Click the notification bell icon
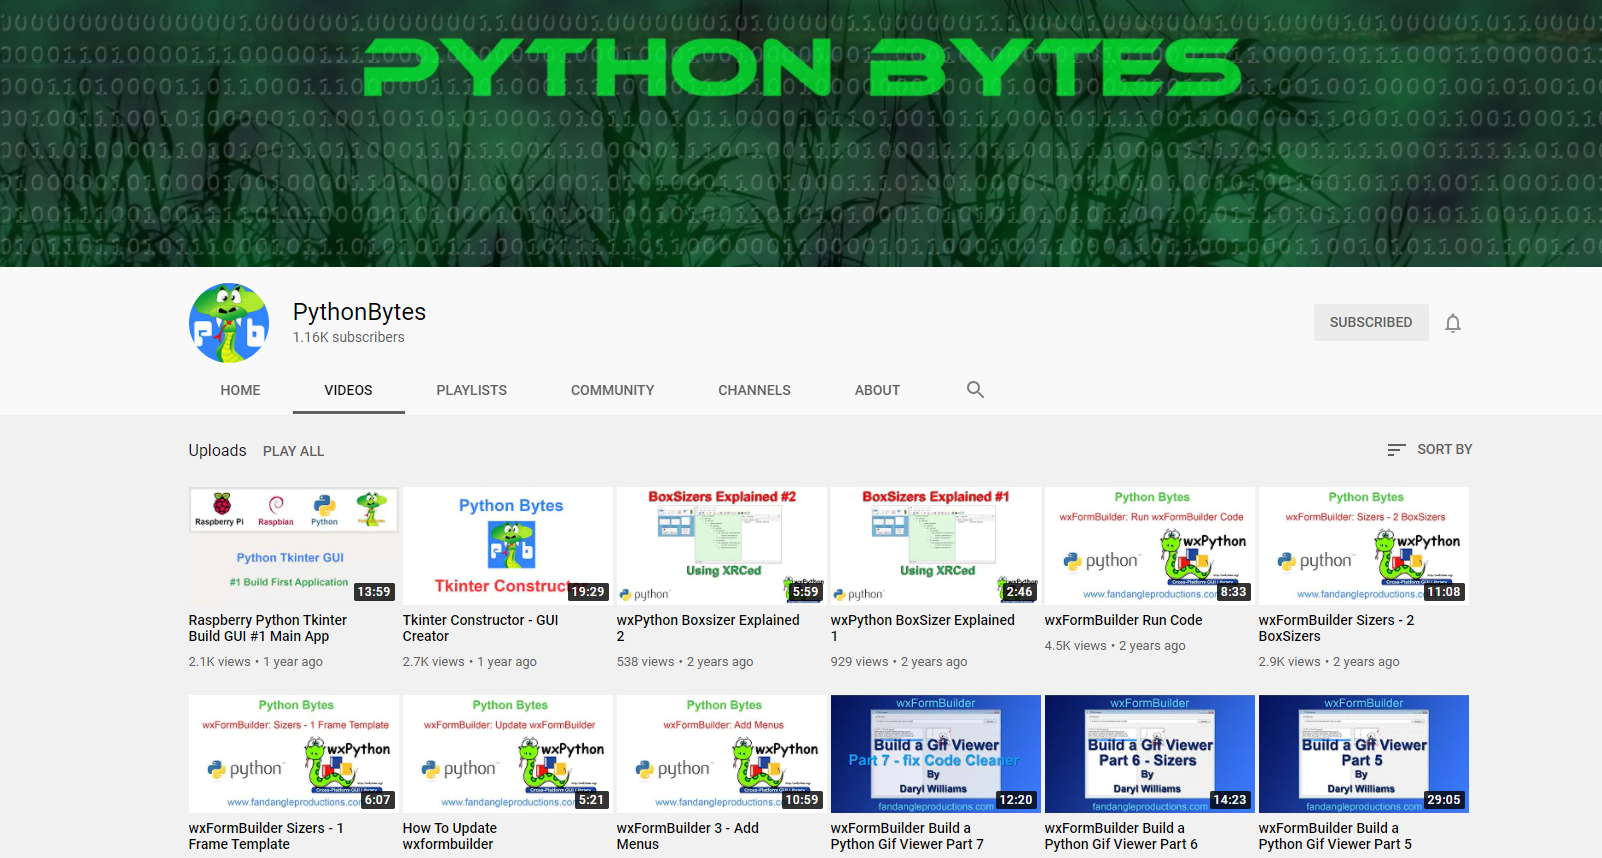 1453,323
